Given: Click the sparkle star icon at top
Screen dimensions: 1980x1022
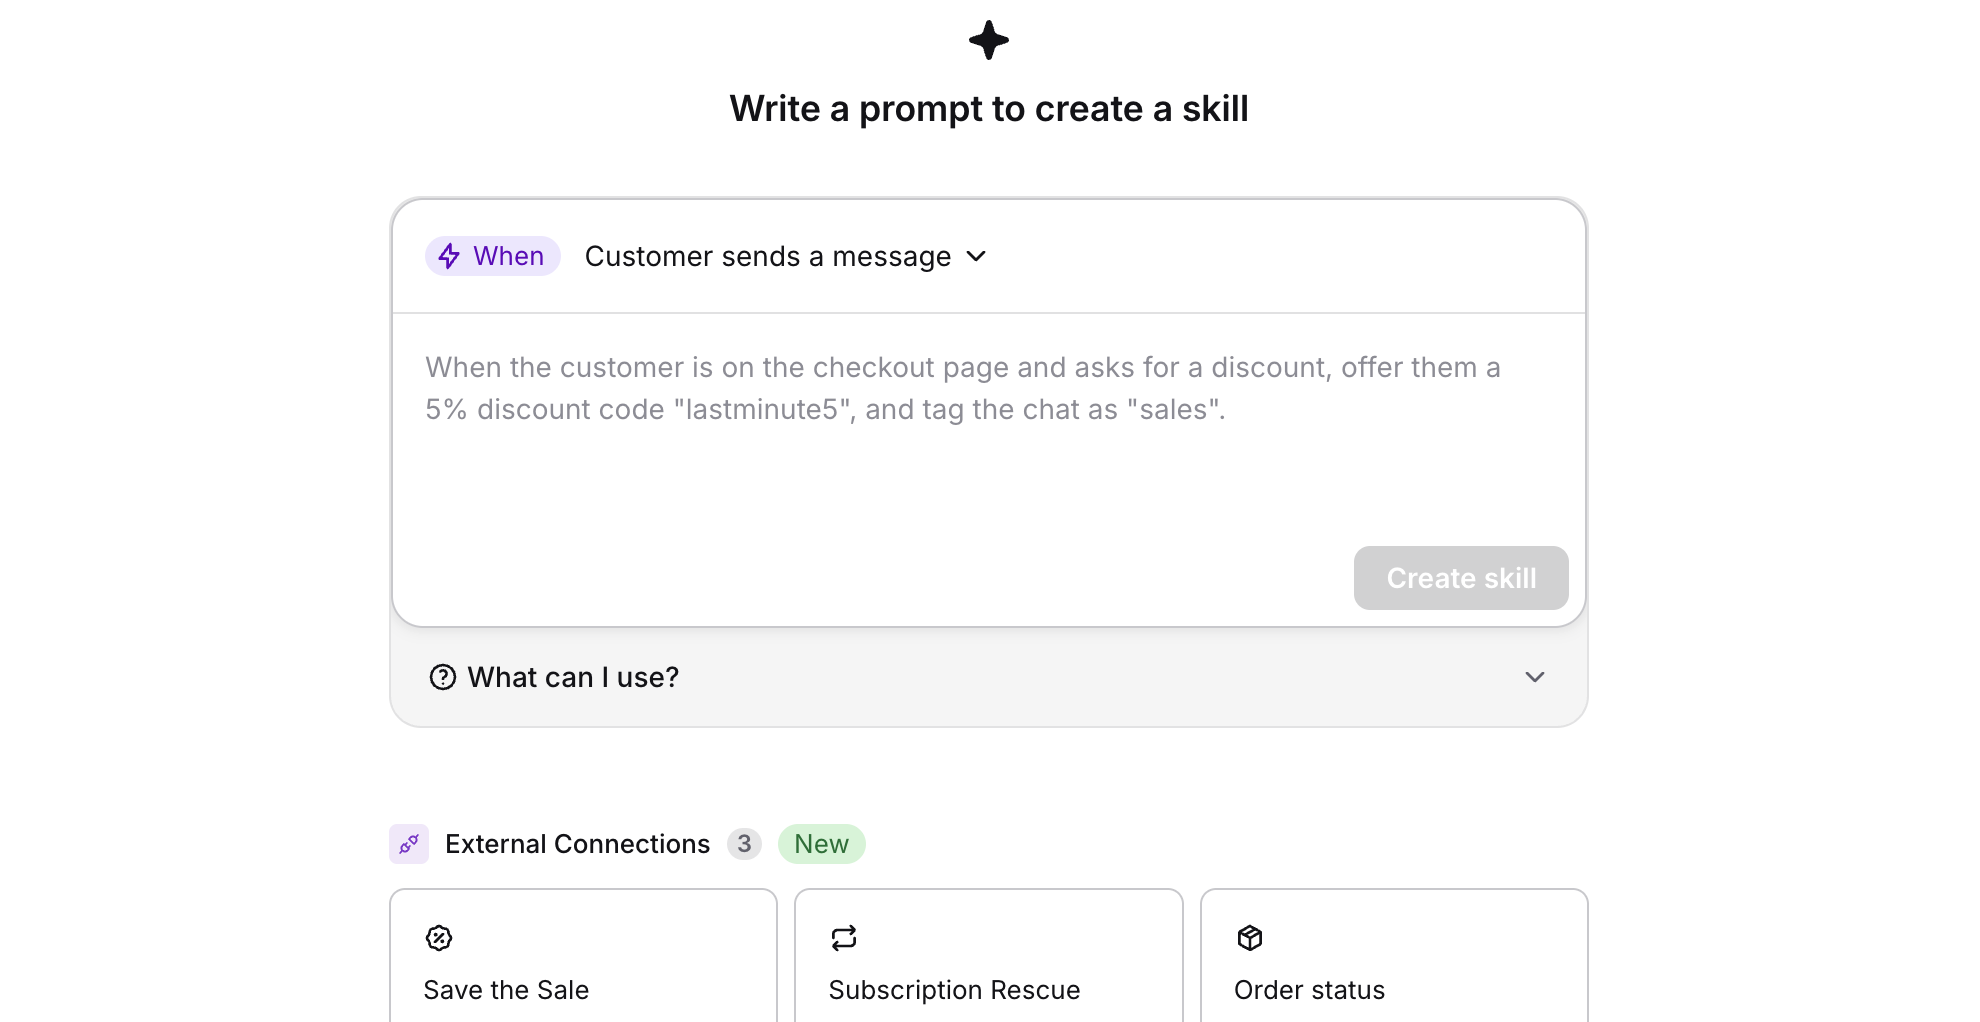Looking at the screenshot, I should click(988, 40).
